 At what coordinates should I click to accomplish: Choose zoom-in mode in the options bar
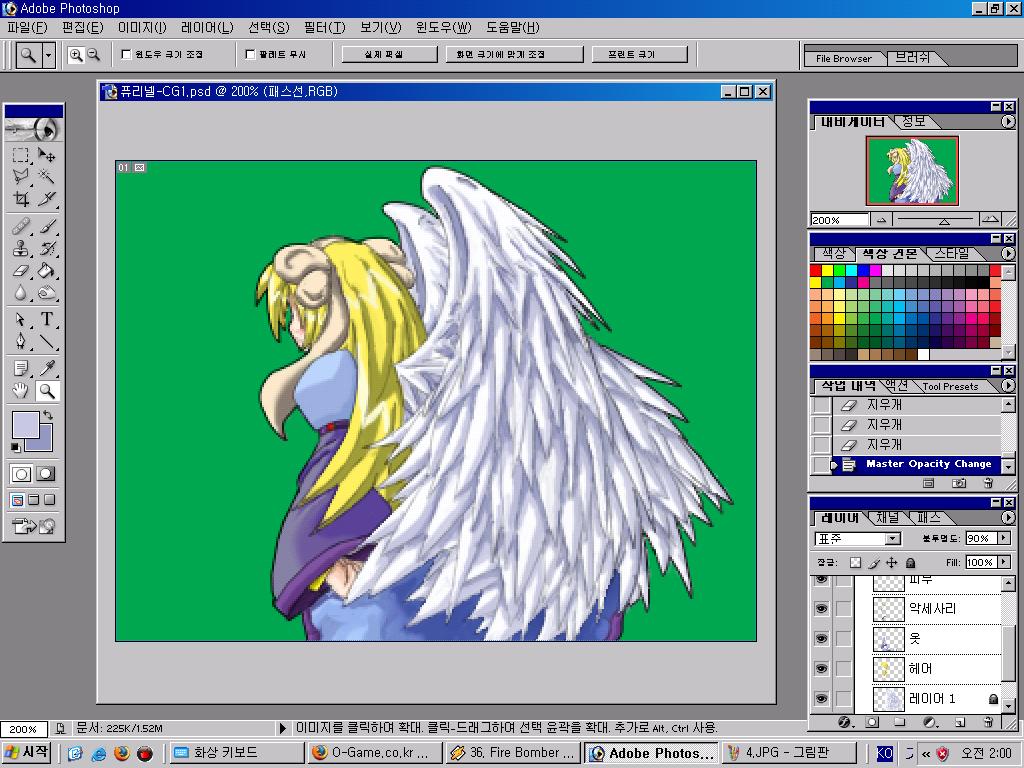[x=76, y=55]
